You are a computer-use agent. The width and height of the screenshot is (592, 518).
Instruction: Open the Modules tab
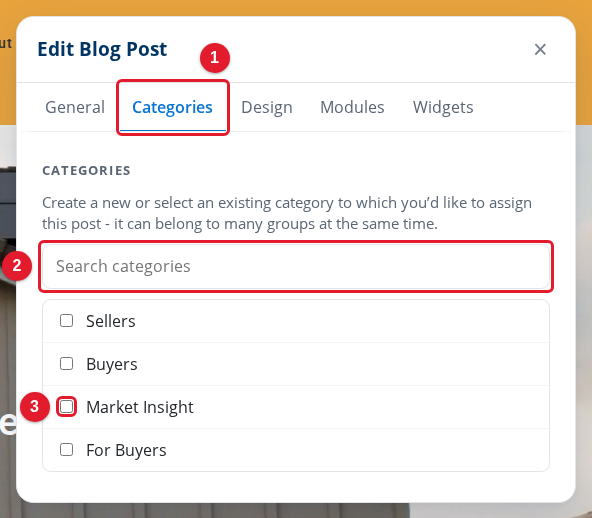[x=352, y=107]
